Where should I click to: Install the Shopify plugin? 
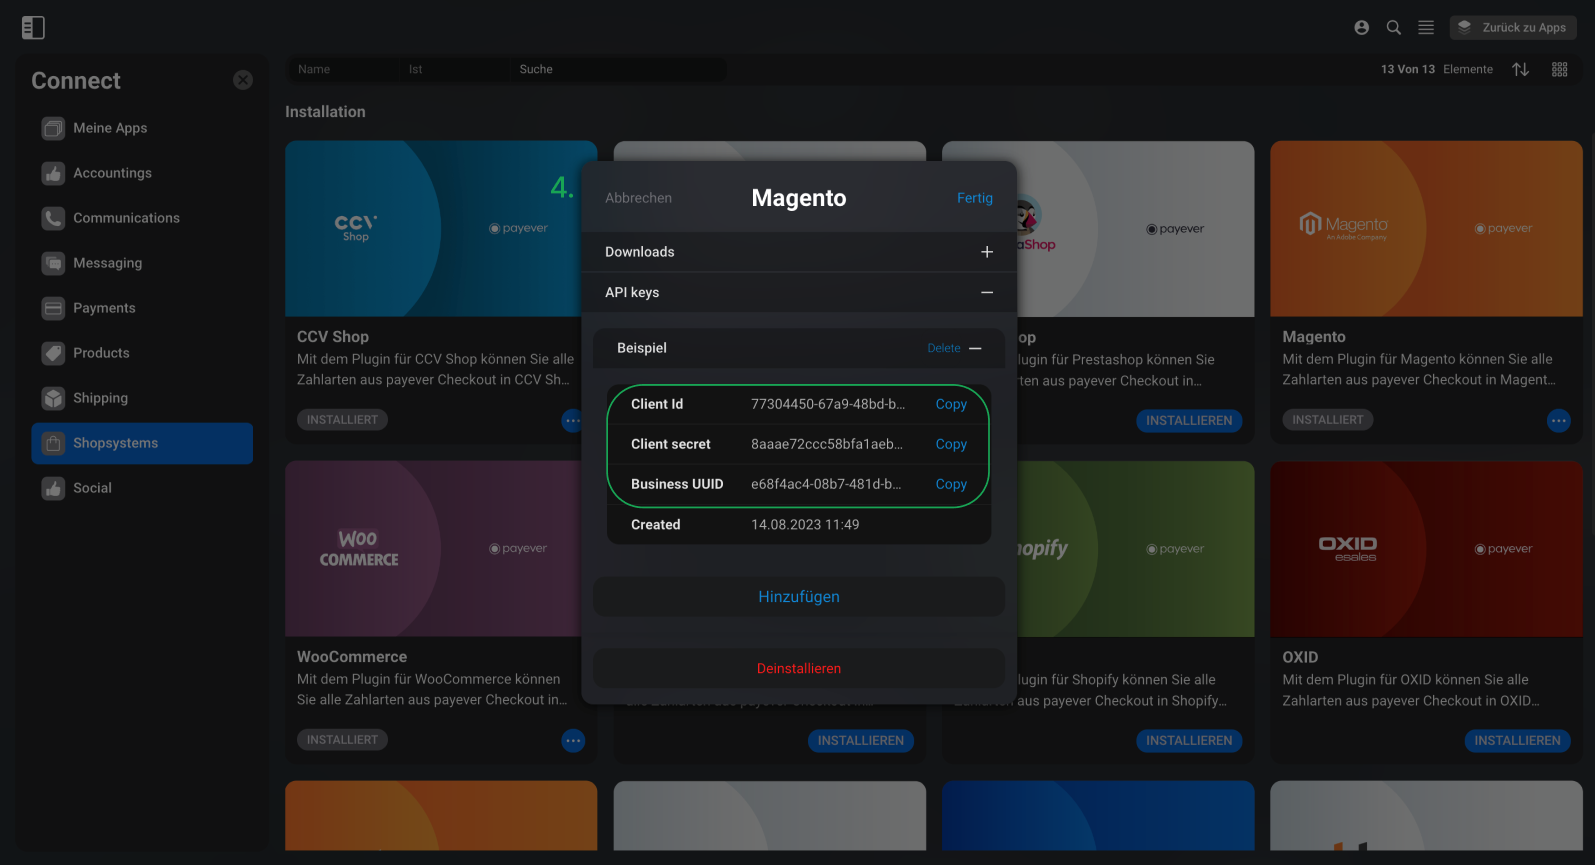(x=1189, y=741)
